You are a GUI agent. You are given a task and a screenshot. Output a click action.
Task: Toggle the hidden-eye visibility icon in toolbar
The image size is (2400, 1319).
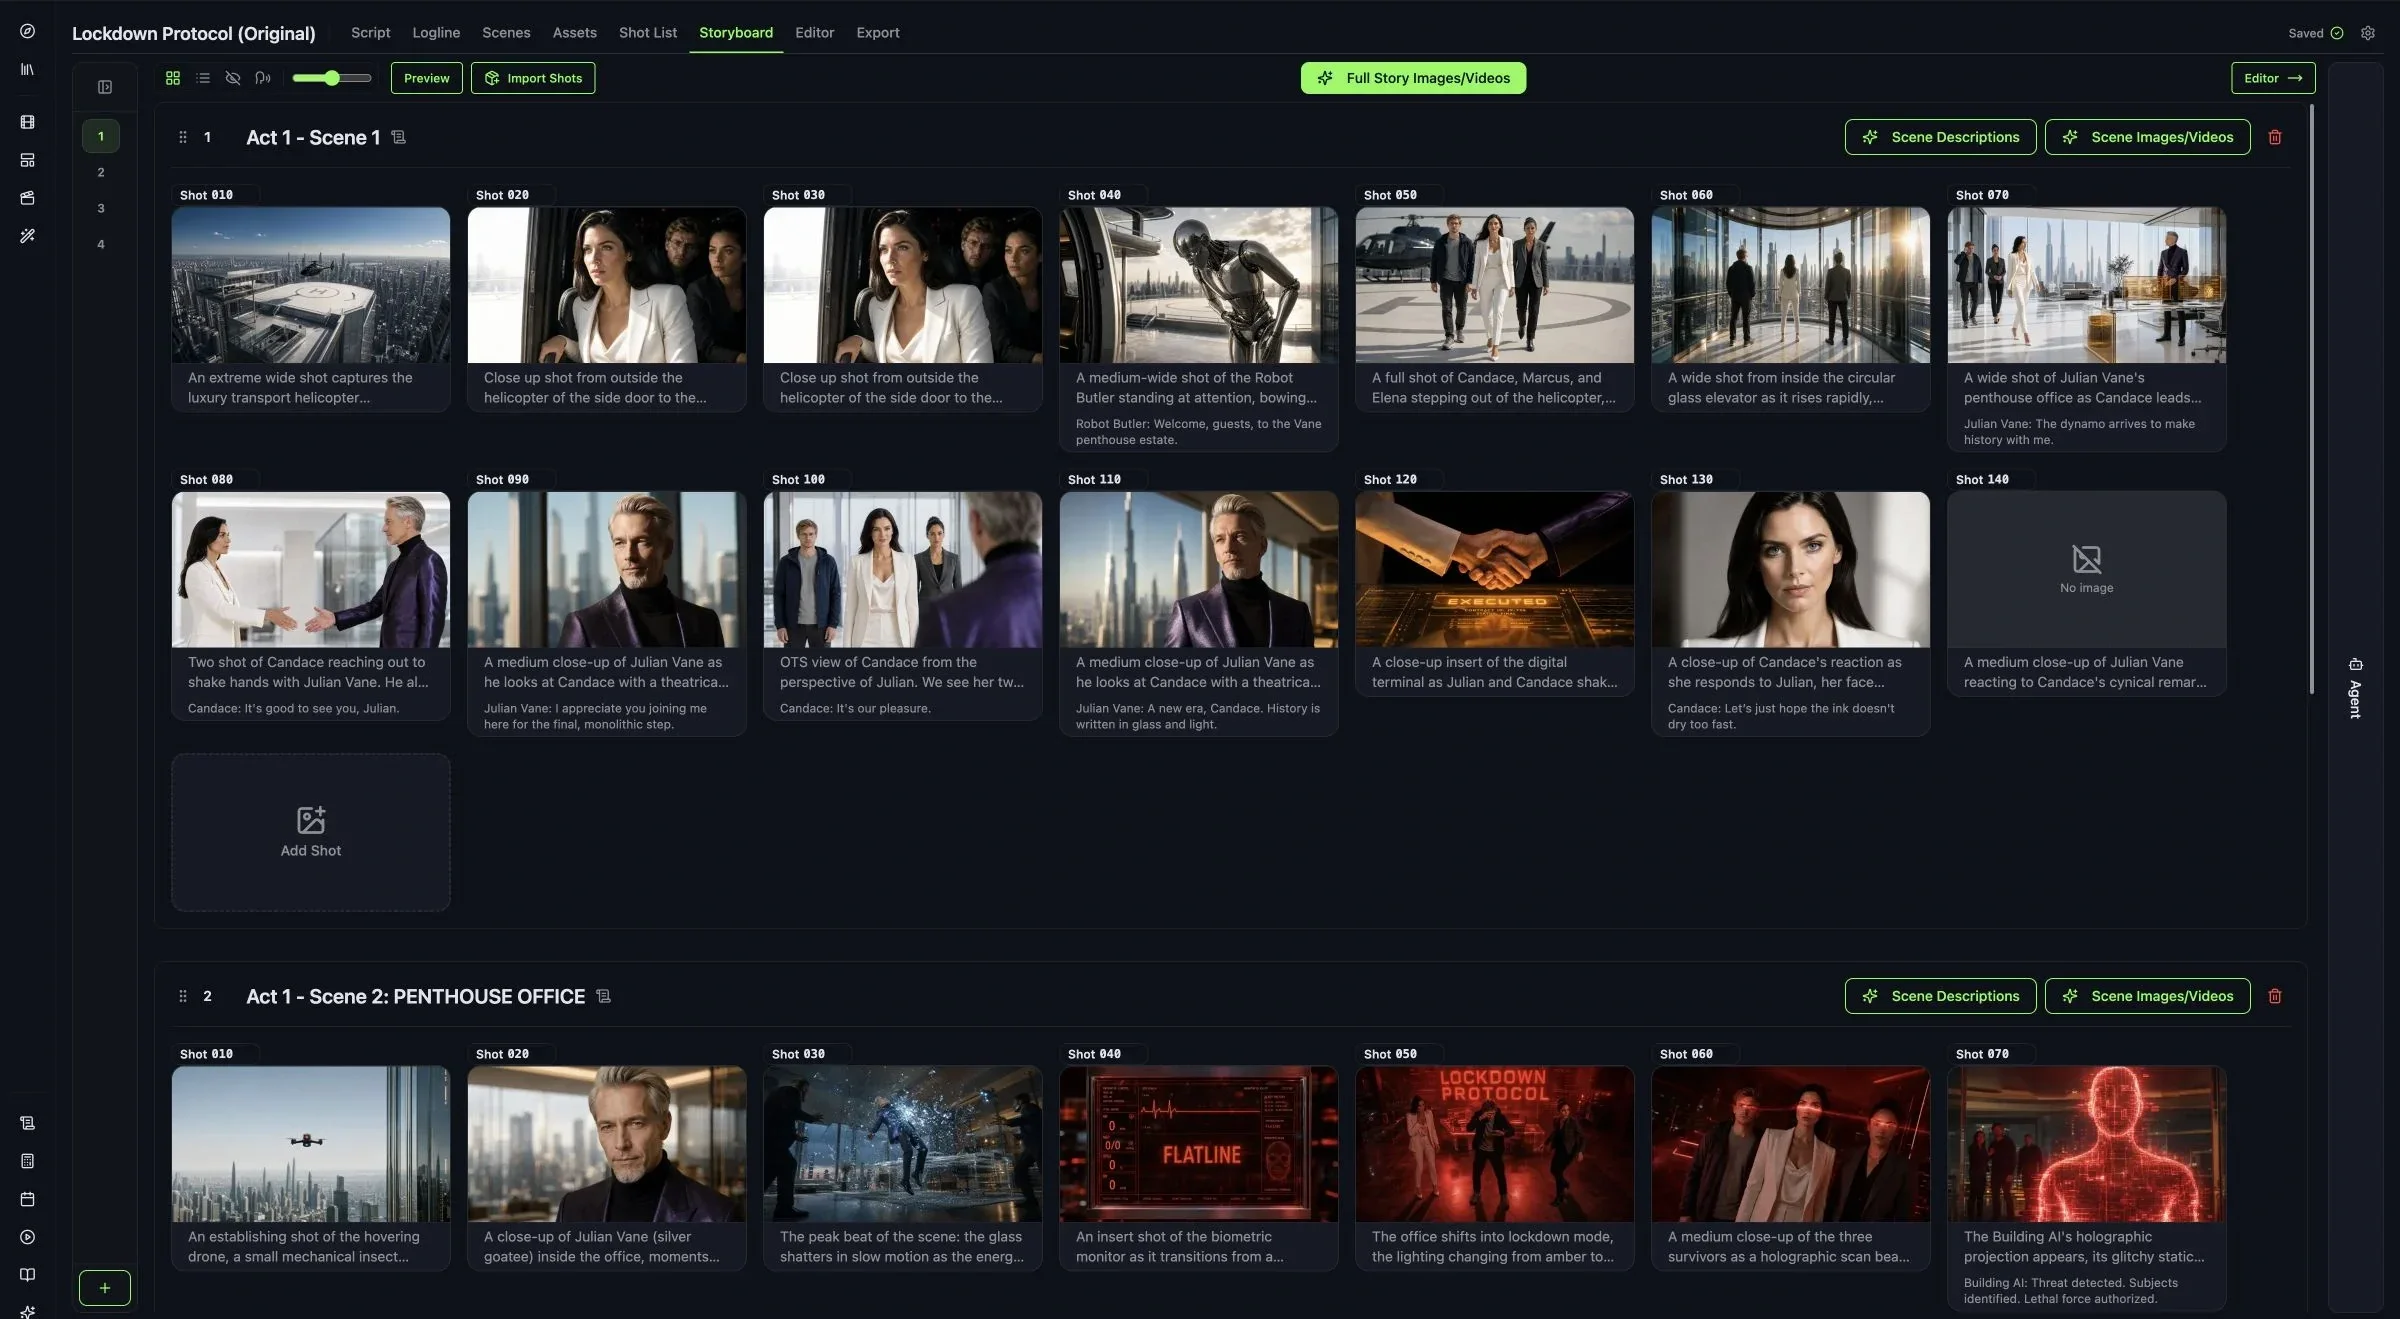pos(233,78)
